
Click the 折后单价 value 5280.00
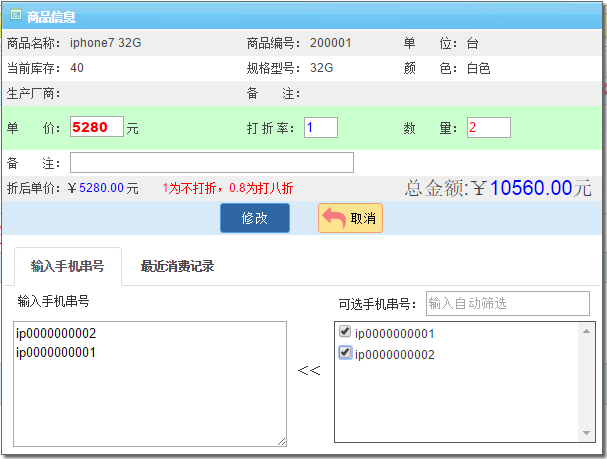tap(101, 188)
